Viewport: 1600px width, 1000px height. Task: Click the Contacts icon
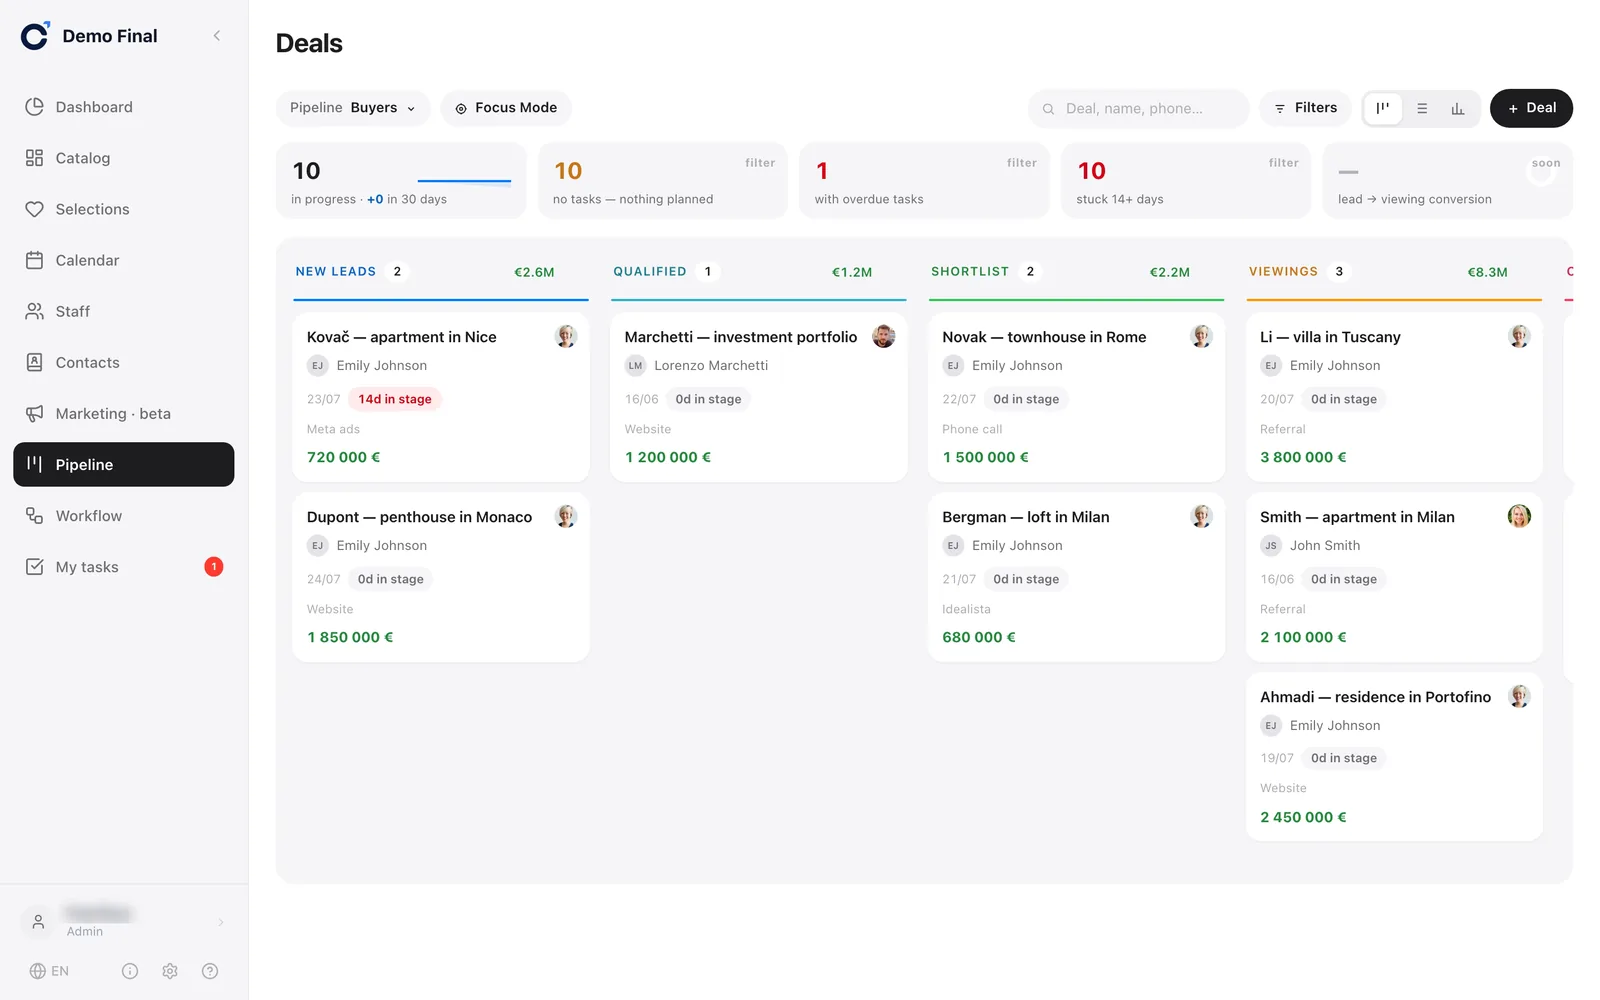[34, 362]
